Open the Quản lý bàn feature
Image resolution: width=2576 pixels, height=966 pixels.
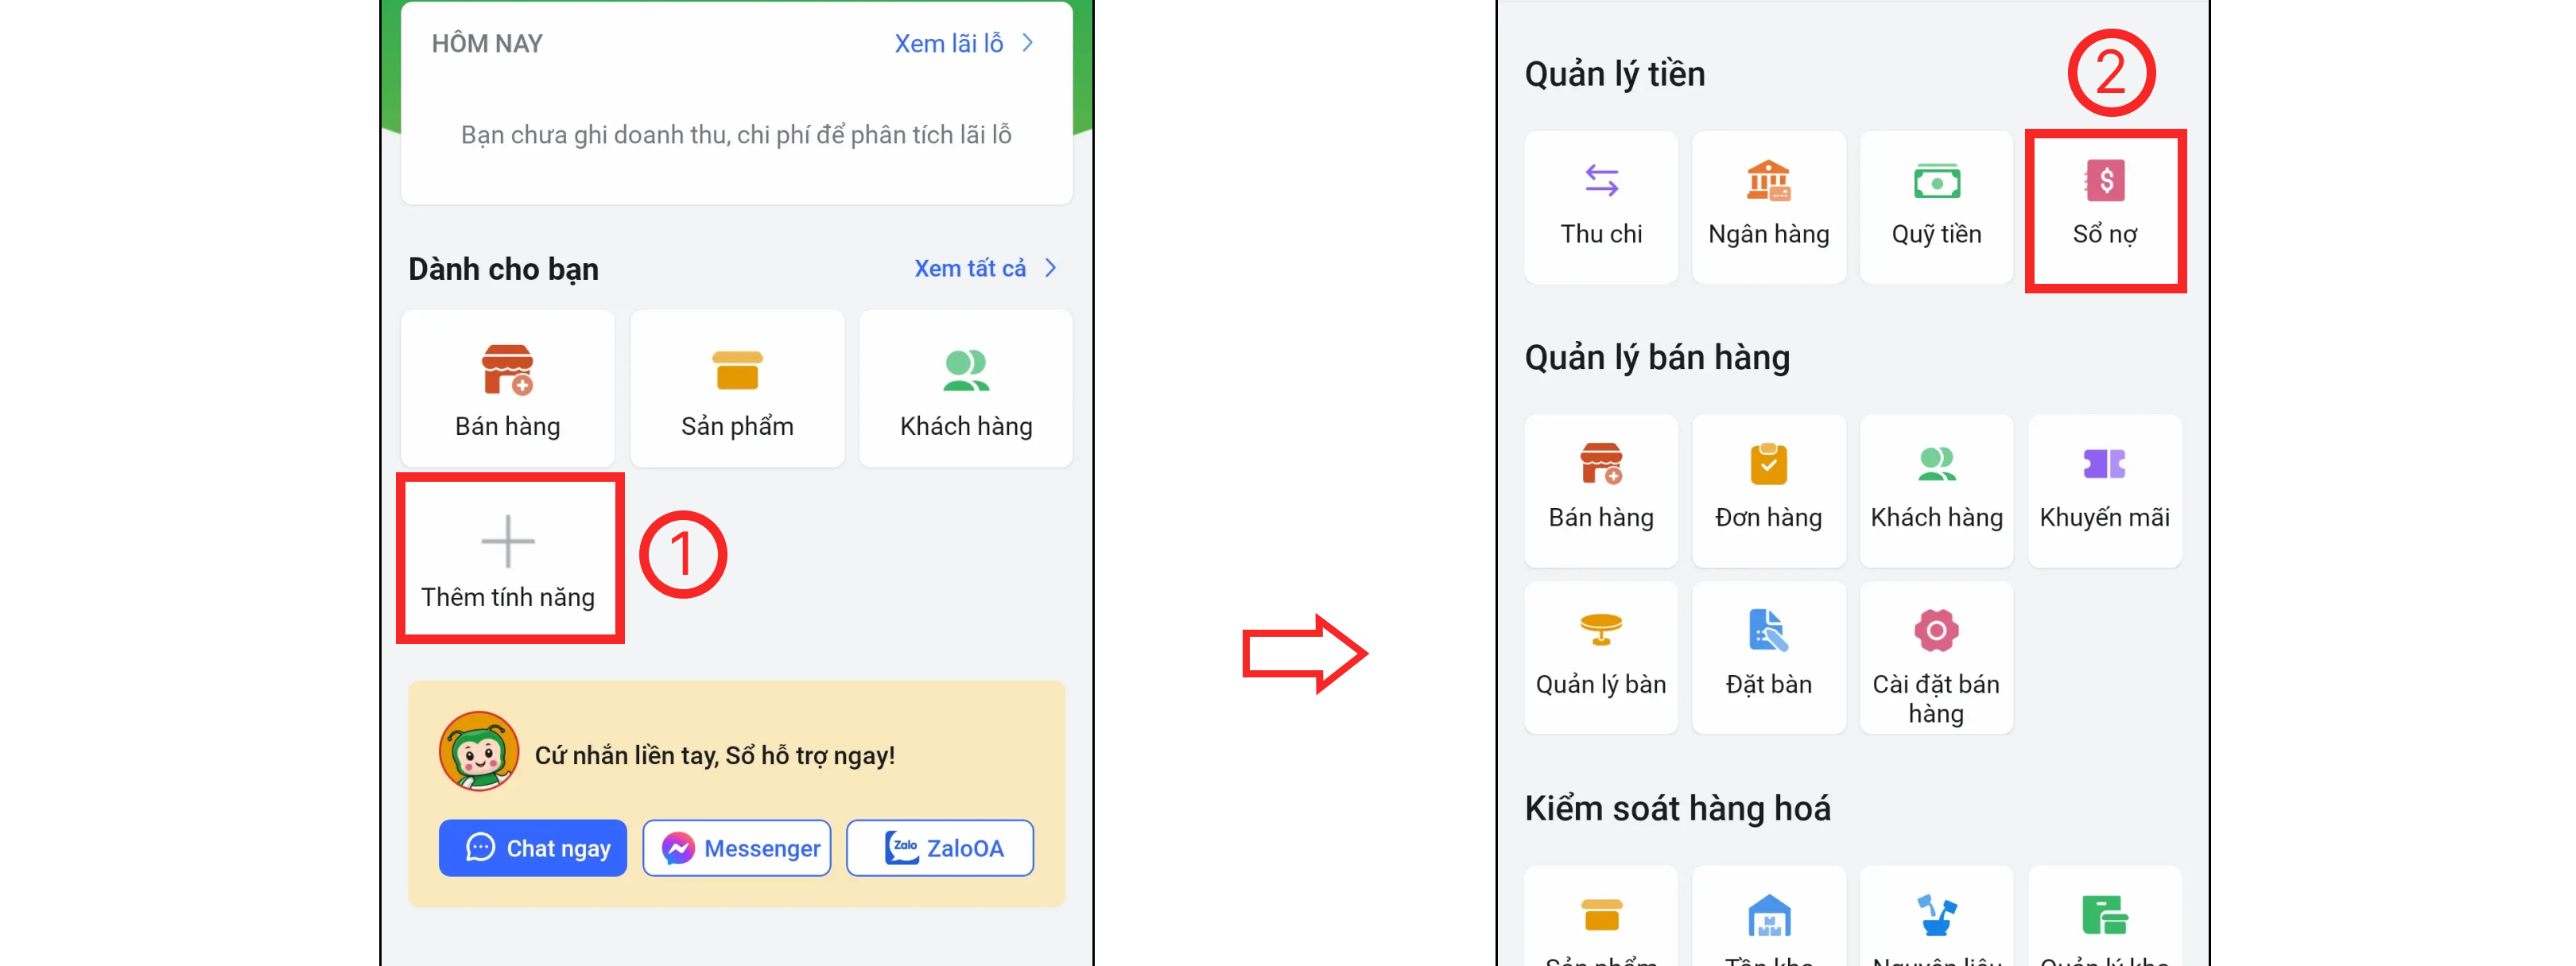coord(1601,658)
